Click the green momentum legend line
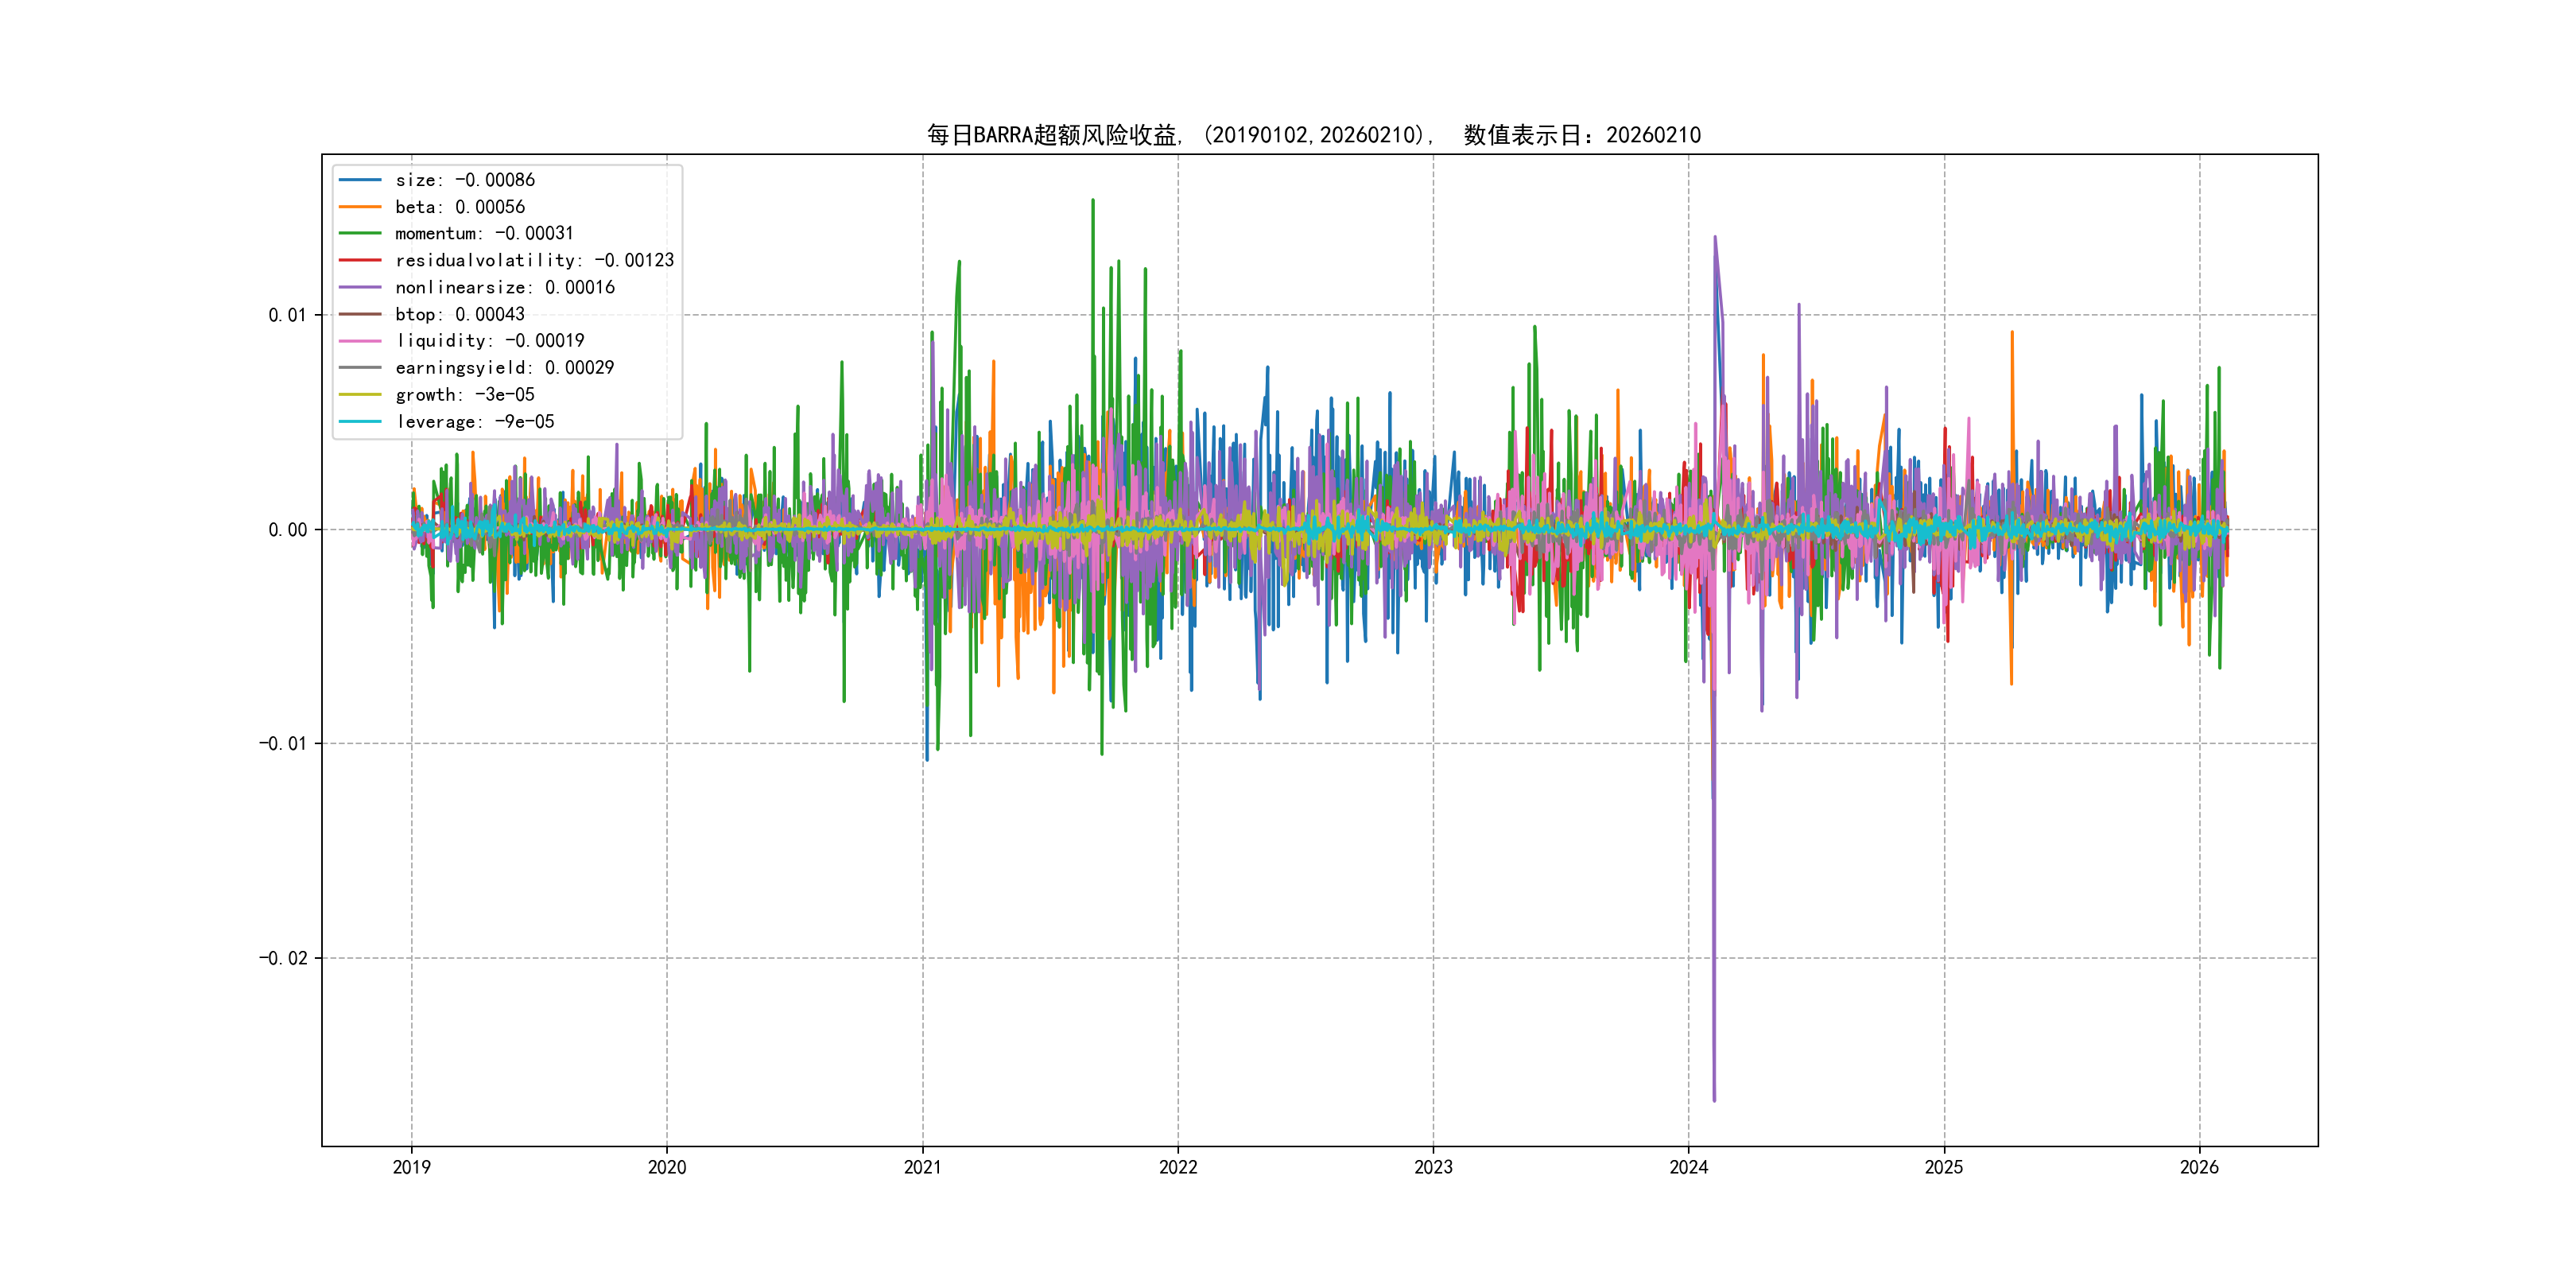The width and height of the screenshot is (2576, 1288). pyautogui.click(x=360, y=233)
